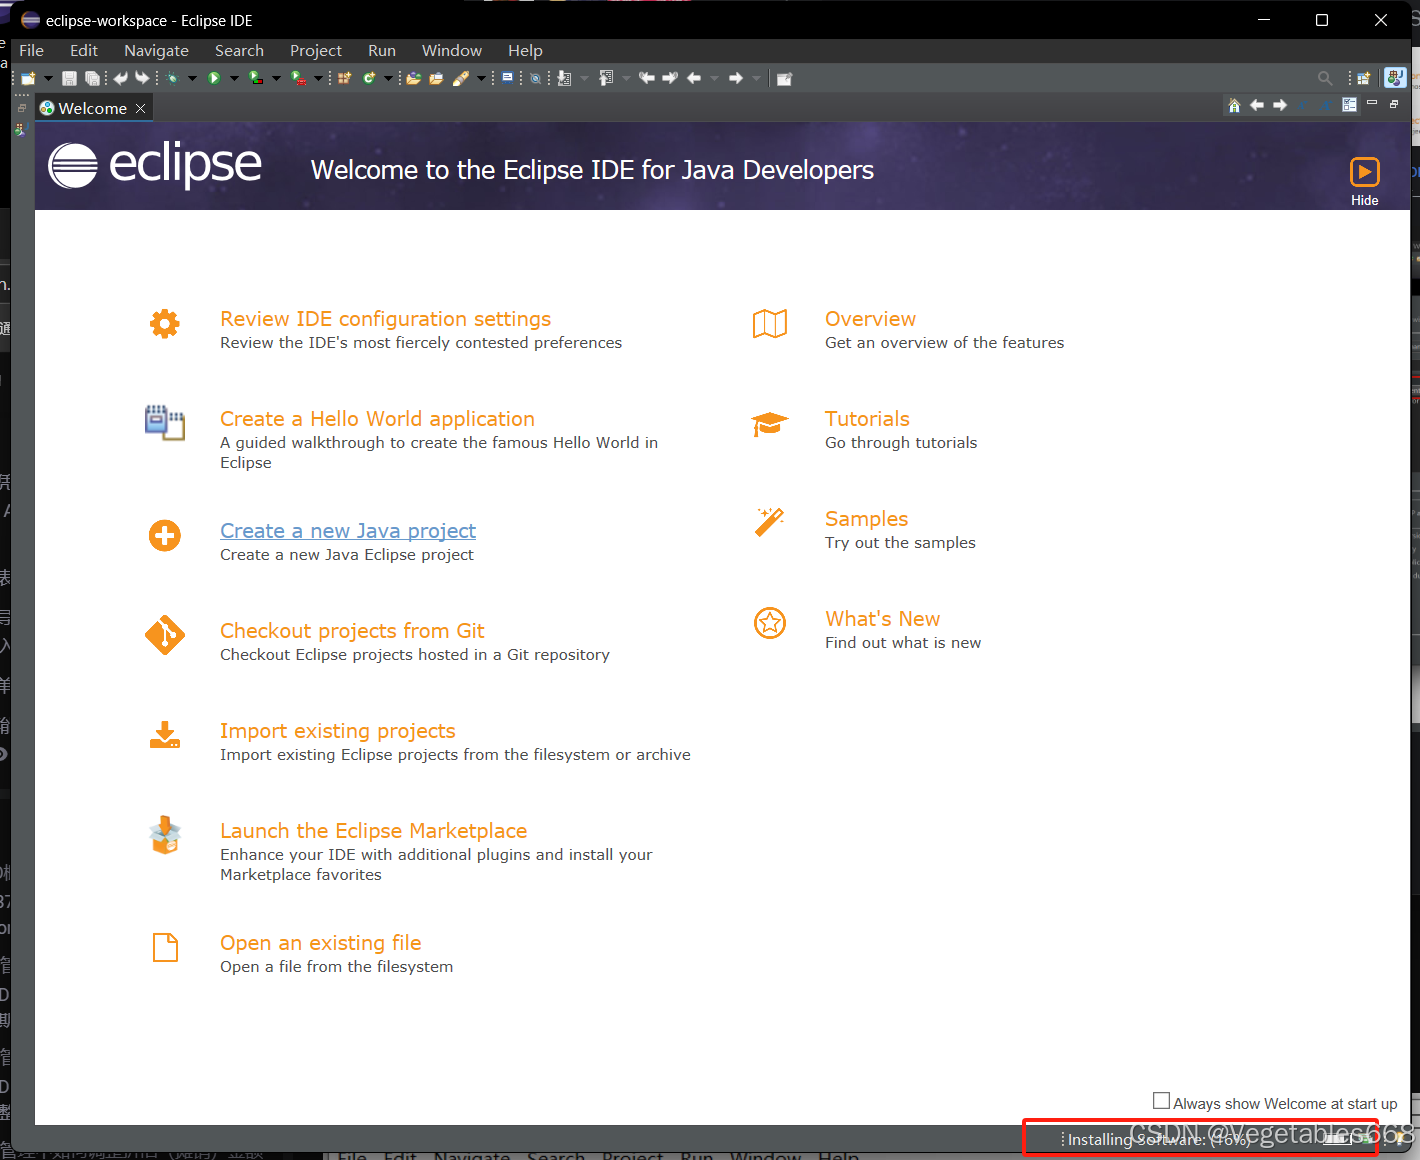Click the Save All toolbar icon
The height and width of the screenshot is (1160, 1420).
[92, 77]
